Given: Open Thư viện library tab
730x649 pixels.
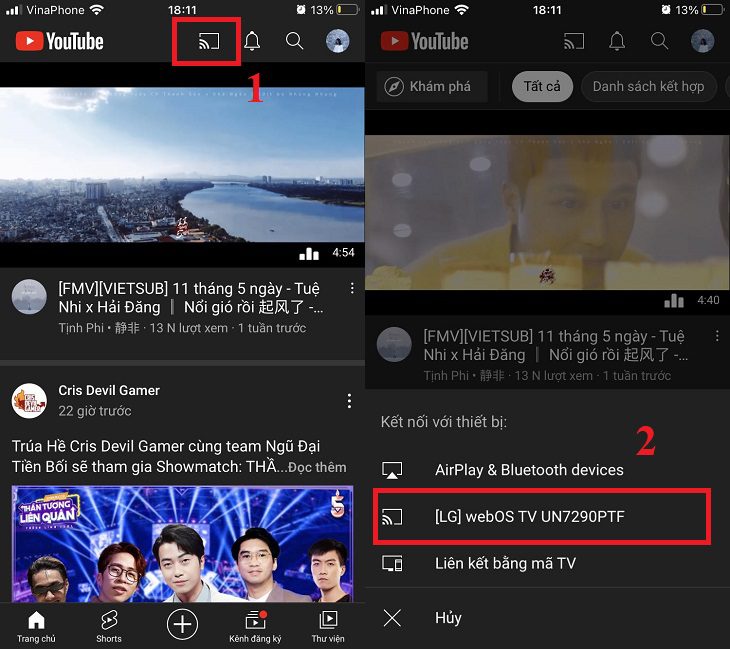Looking at the screenshot, I should (x=328, y=626).
